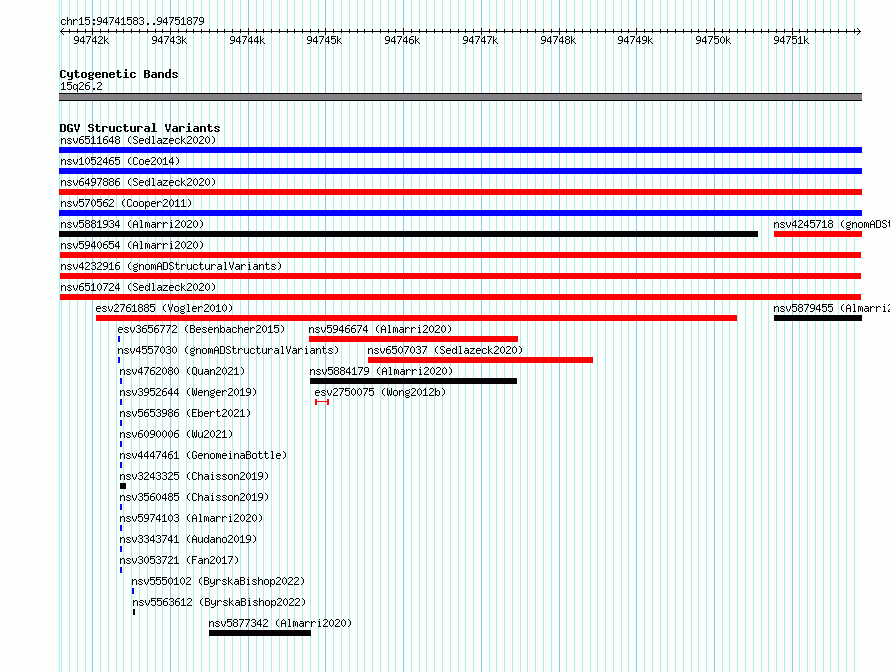Select the esv3656772 (Besenbacher2015) label
This screenshot has width=890, height=672.
(201, 329)
